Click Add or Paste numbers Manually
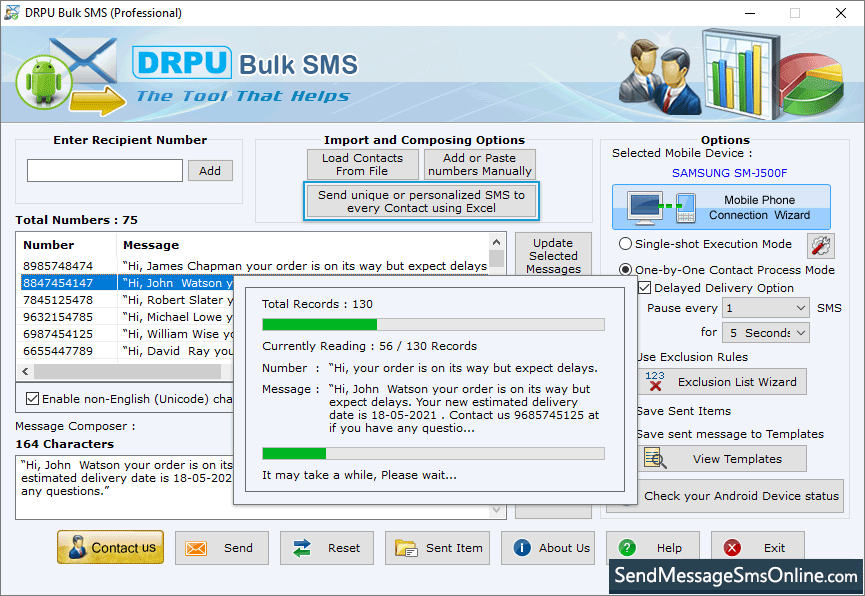This screenshot has height=596, width=865. [x=479, y=164]
